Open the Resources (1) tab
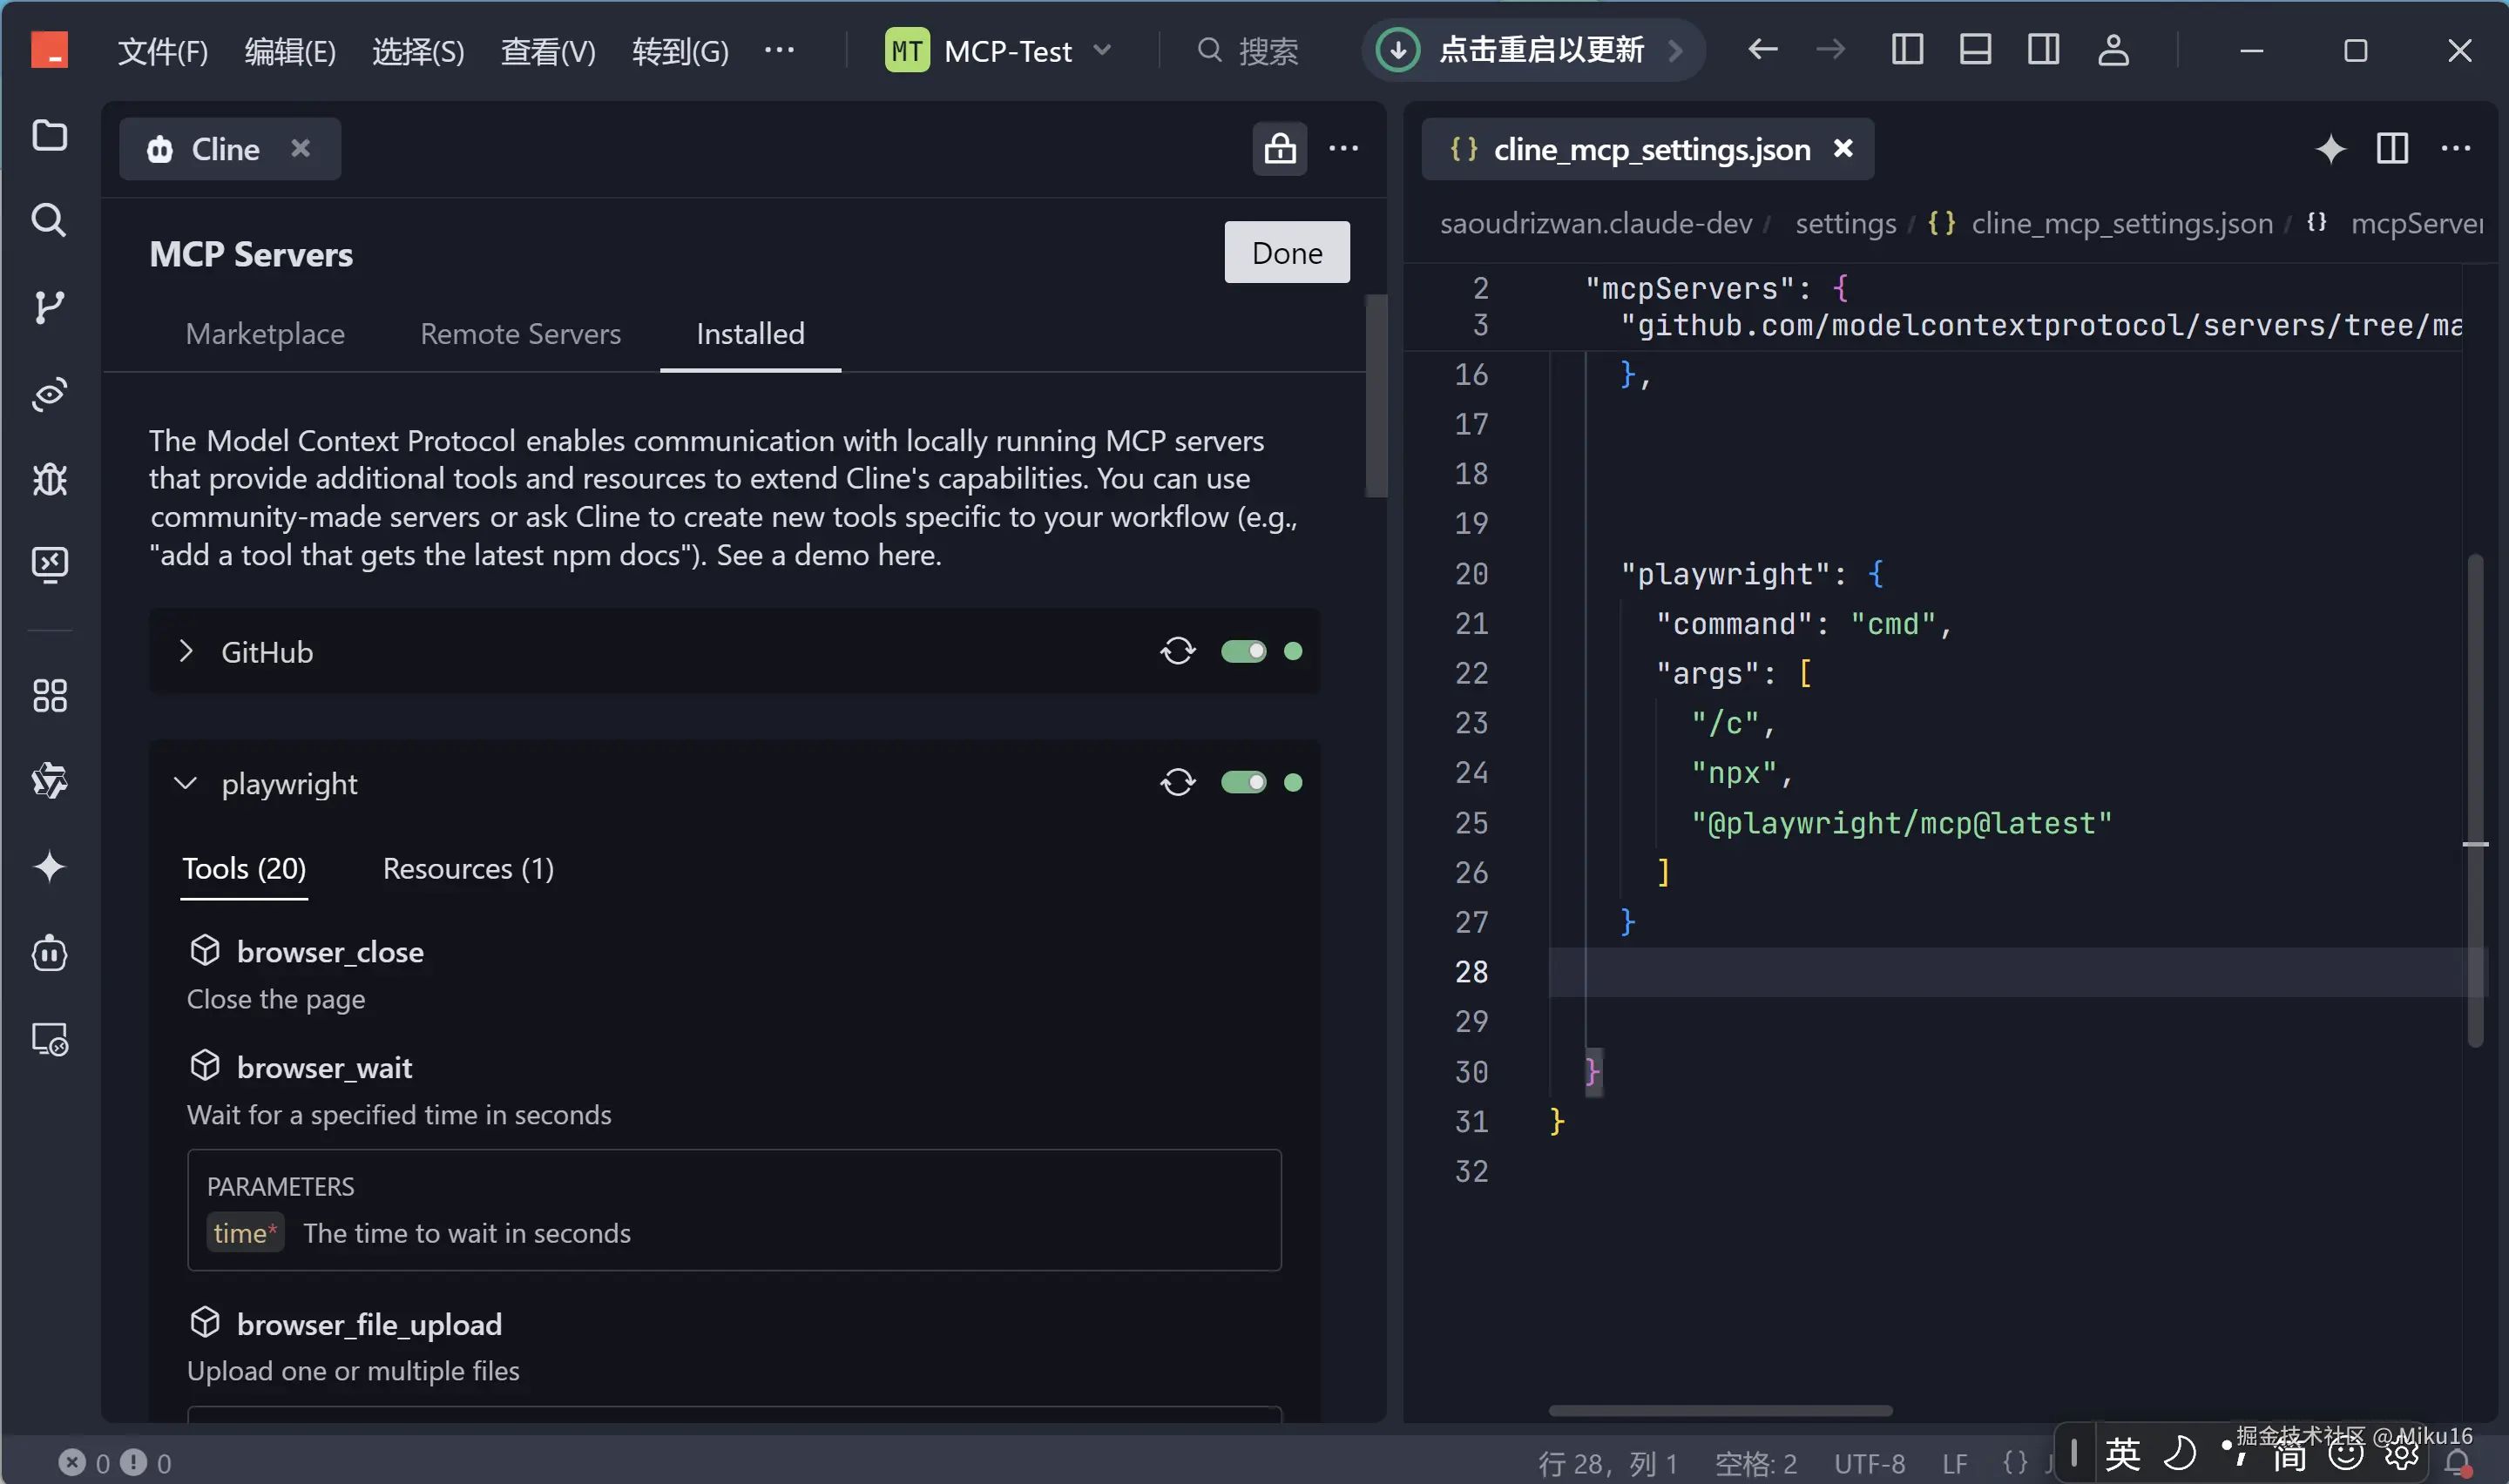This screenshot has height=1484, width=2509. pos(468,868)
